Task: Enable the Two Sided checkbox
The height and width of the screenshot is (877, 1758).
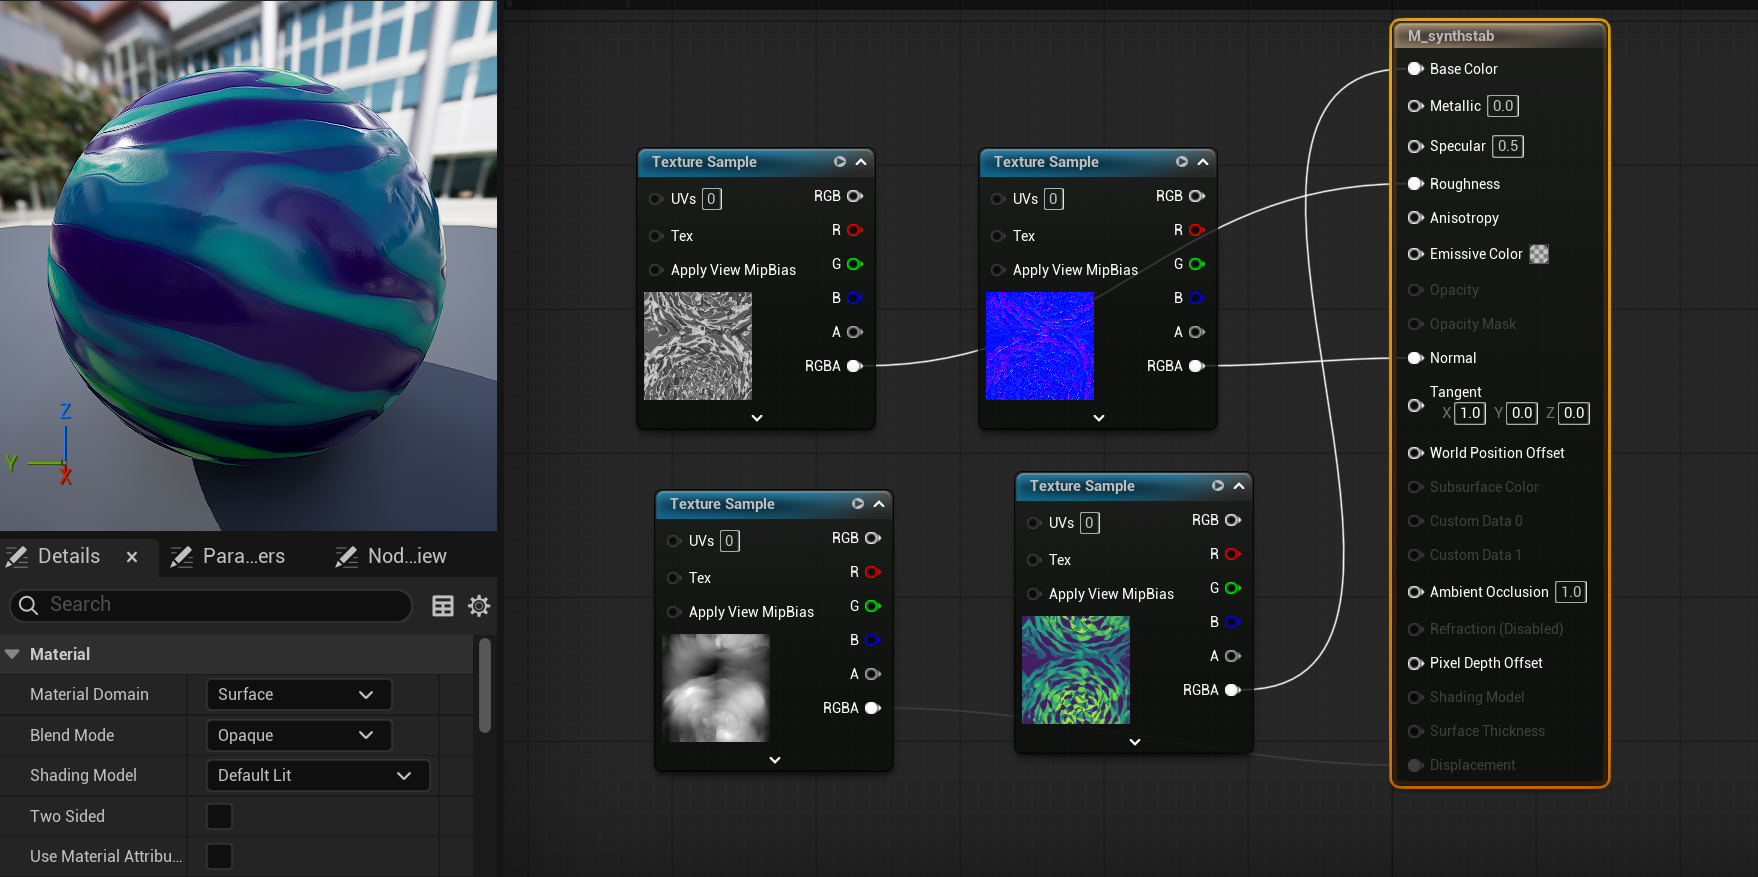Action: pos(219,816)
